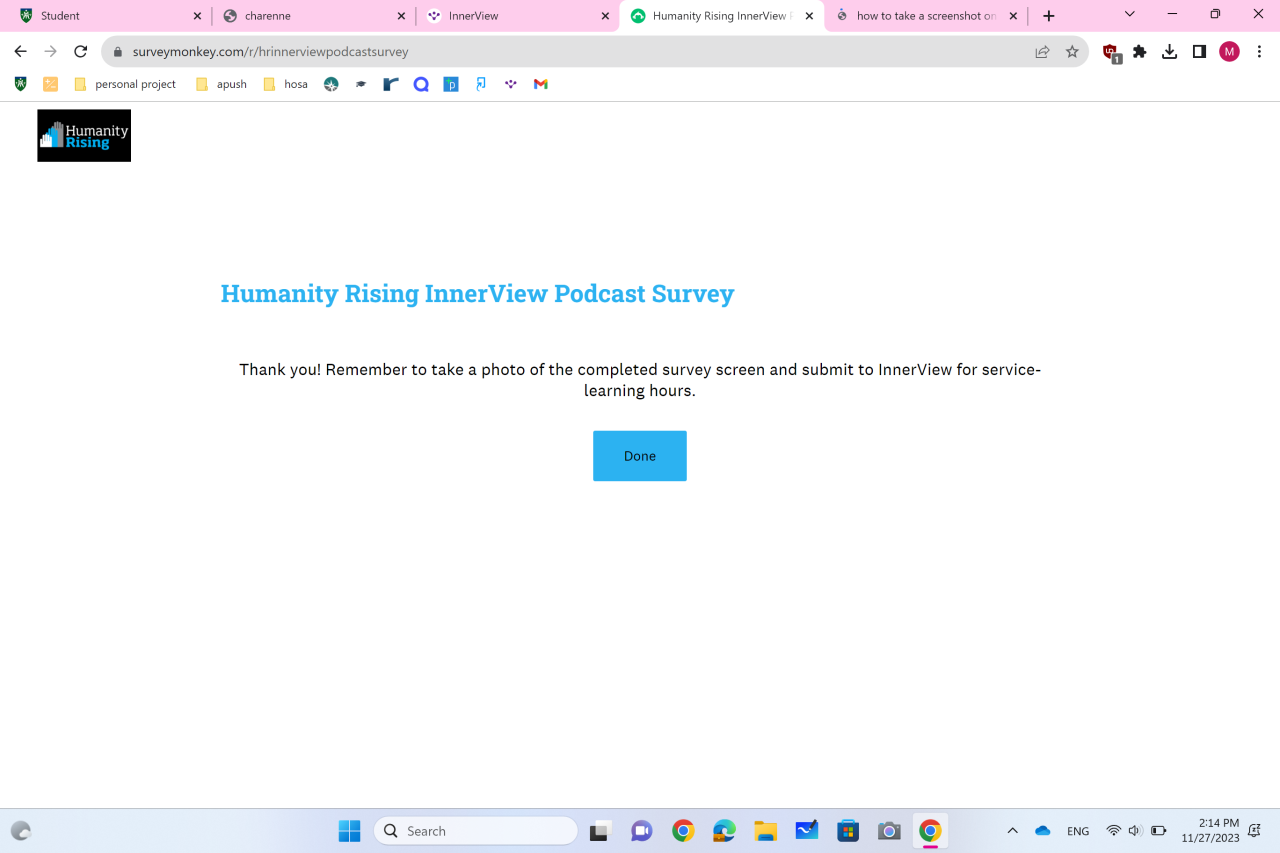Open the dark blue 'r' bookmark
This screenshot has width=1280, height=853.
click(391, 84)
